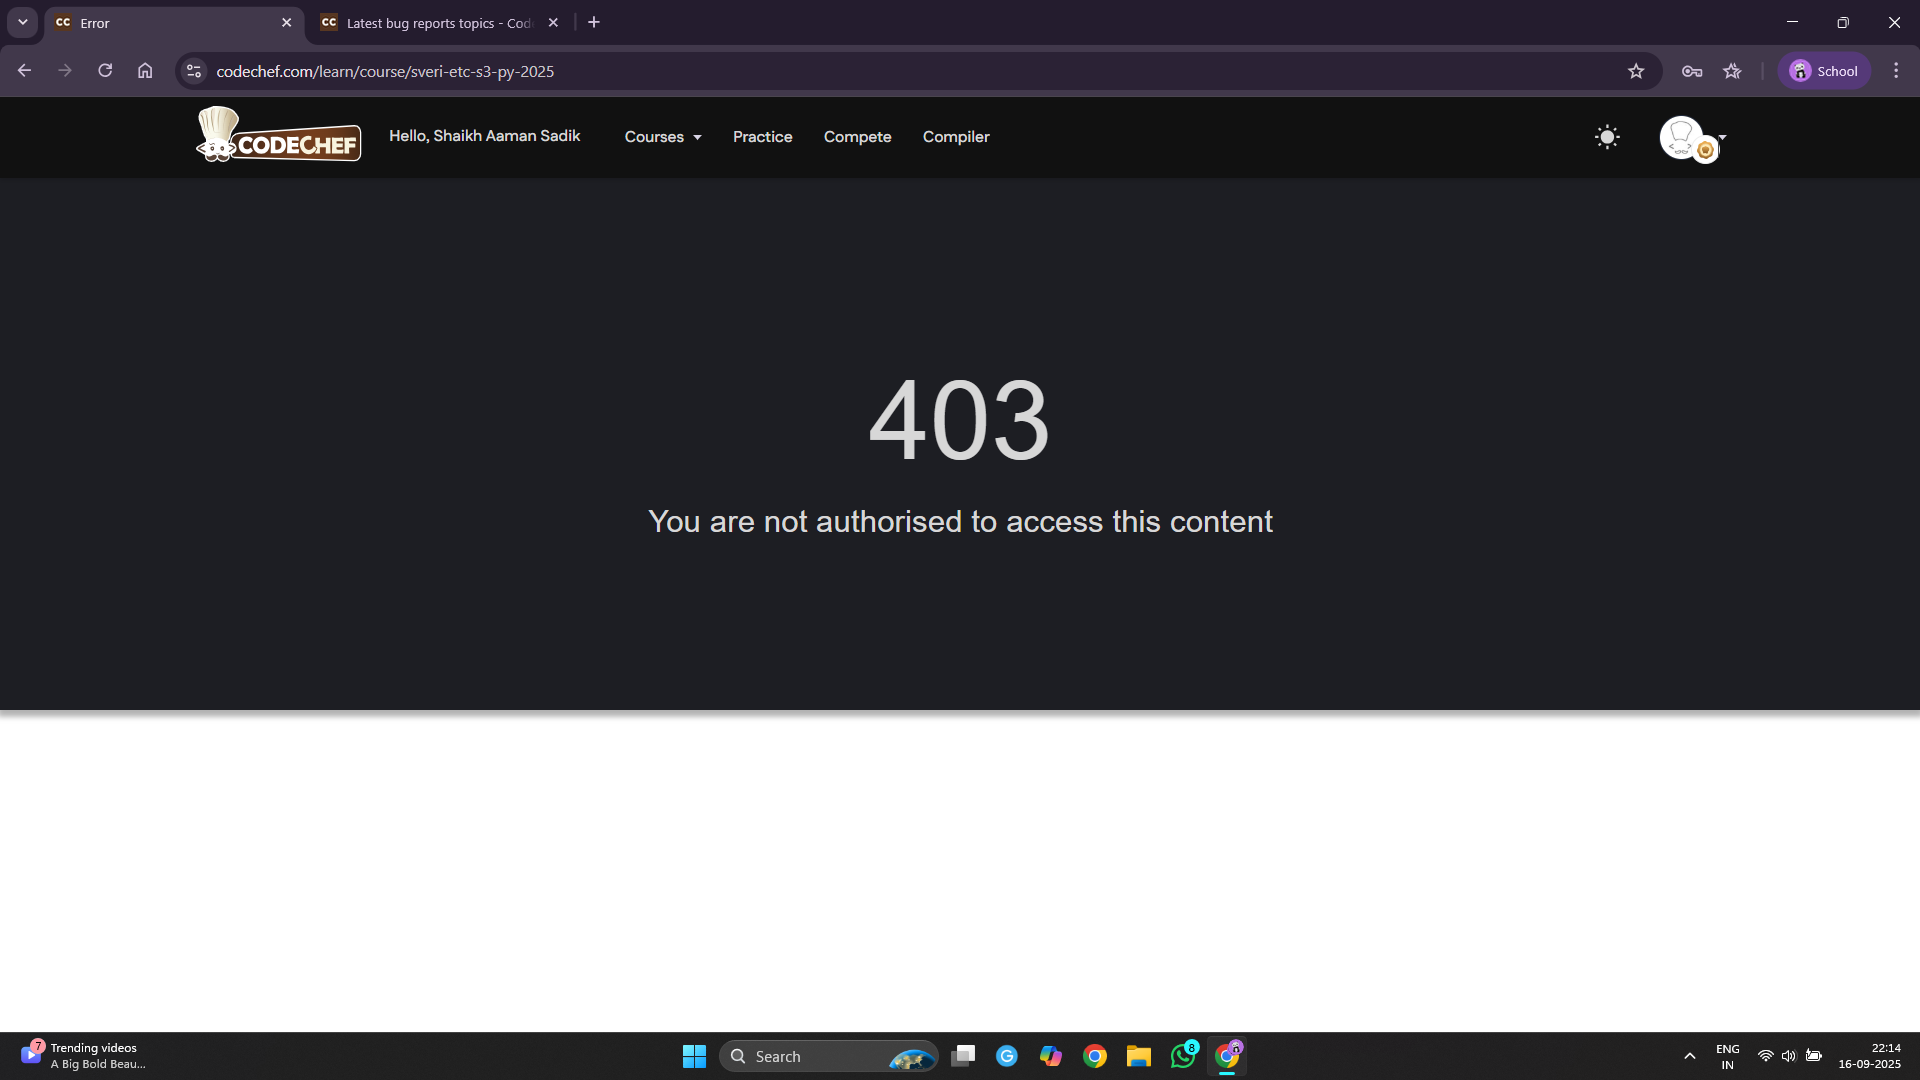Click the browser home icon
Image resolution: width=1920 pixels, height=1080 pixels.
pos(145,71)
